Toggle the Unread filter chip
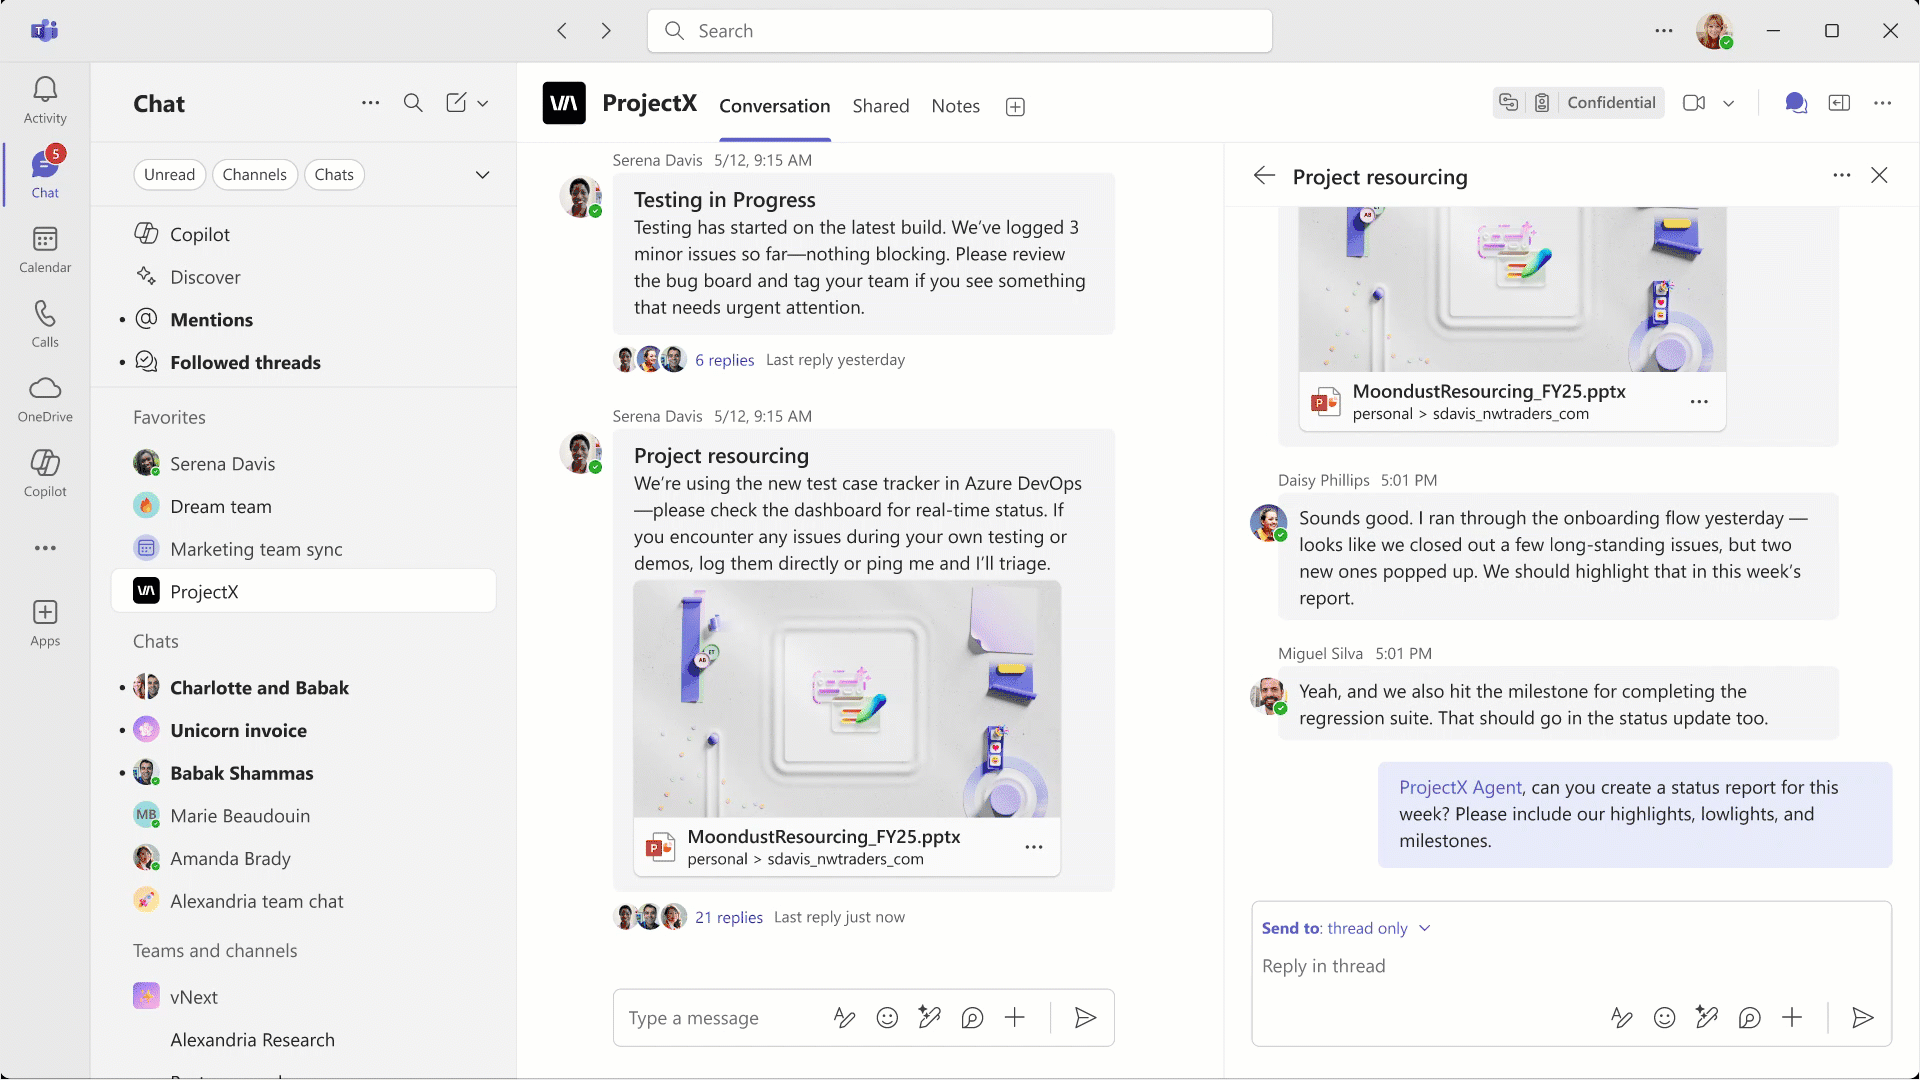Screen dimensions: 1920x1080 click(x=169, y=175)
